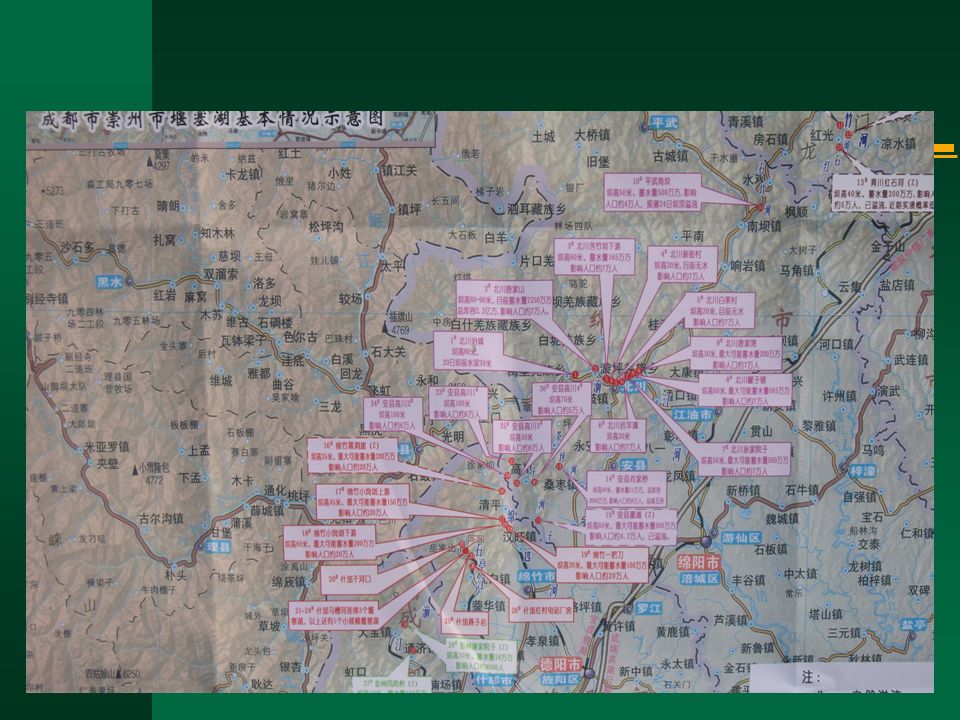This screenshot has height=720, width=960.
Task: Select the blue 游仙区 district label
Action: pos(741,538)
